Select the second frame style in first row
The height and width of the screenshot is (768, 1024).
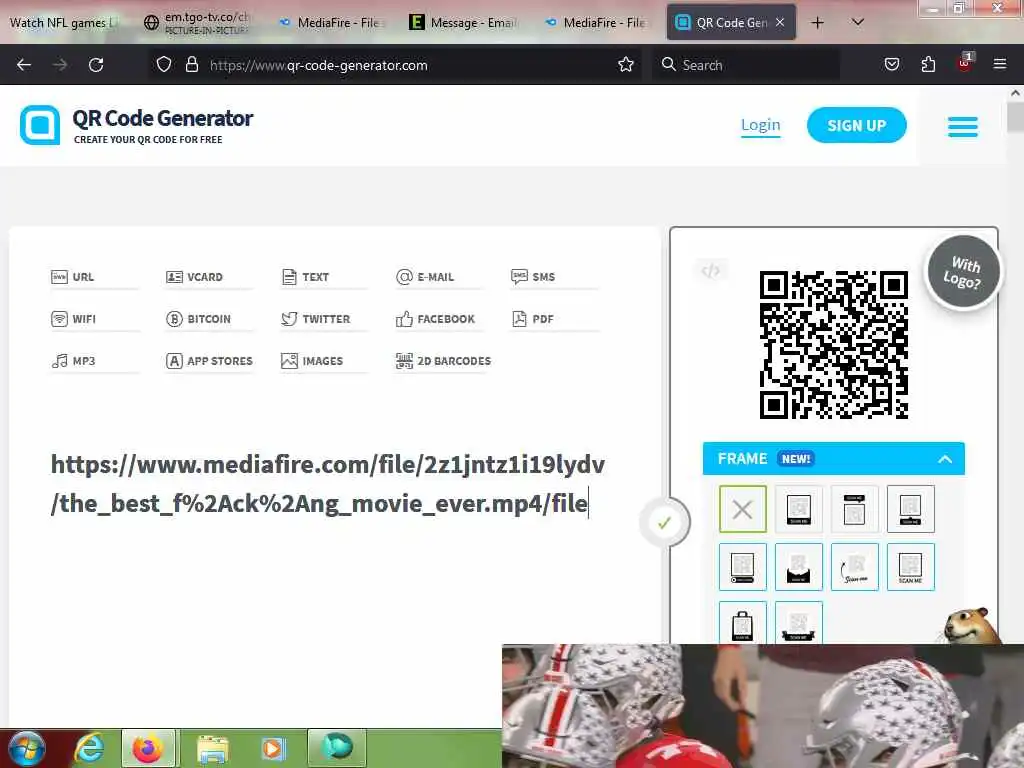click(x=799, y=509)
